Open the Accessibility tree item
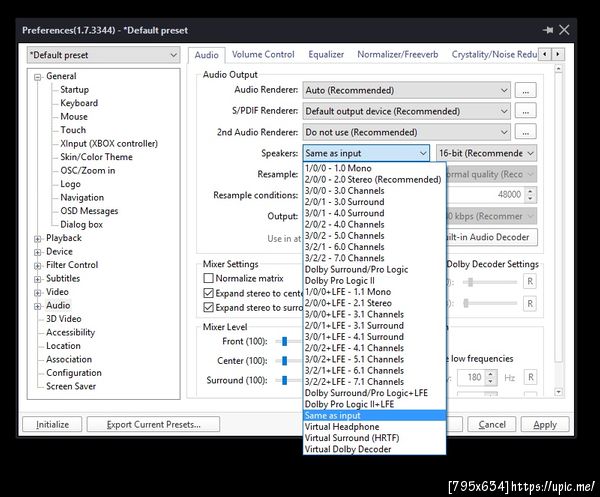This screenshot has width=600, height=497. tap(70, 332)
